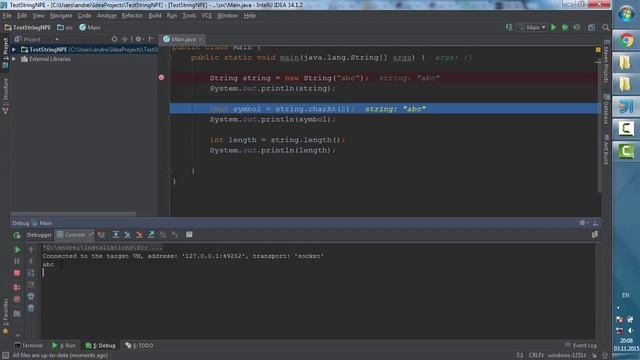Click src breadcrumb in navigation bar
The height and width of the screenshot is (360, 640).
tap(65, 27)
